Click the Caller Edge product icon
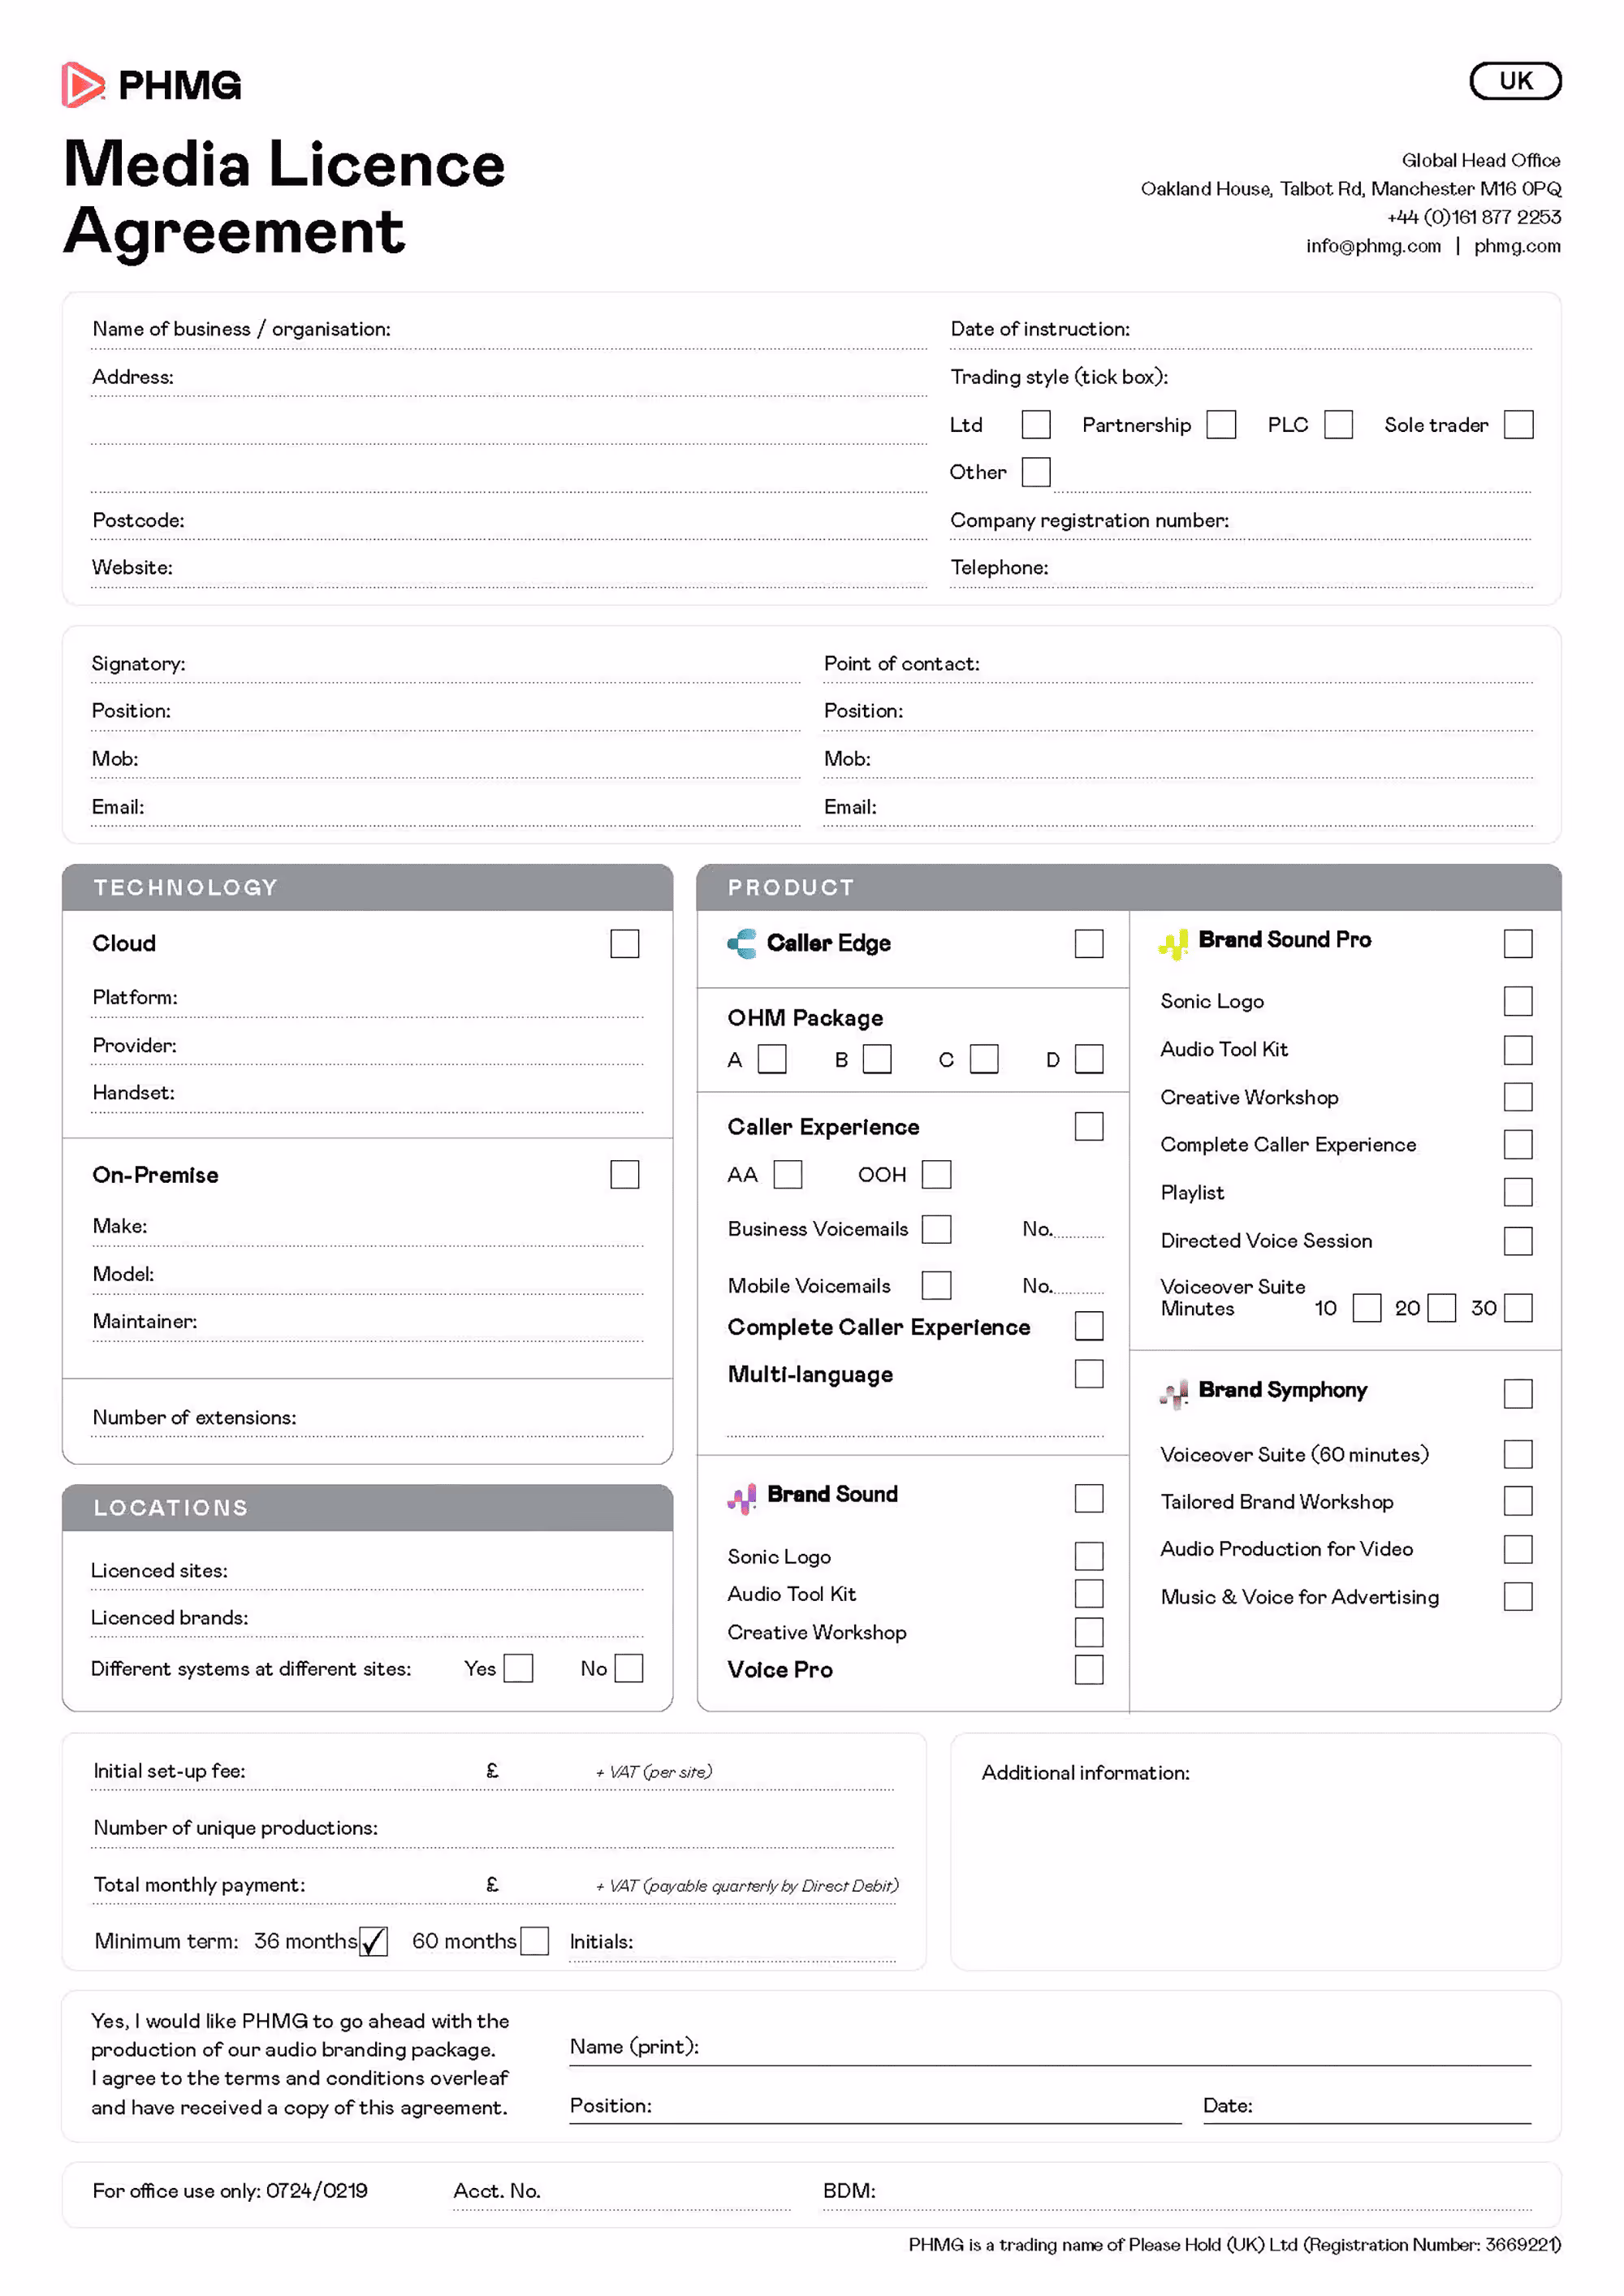 pos(742,943)
